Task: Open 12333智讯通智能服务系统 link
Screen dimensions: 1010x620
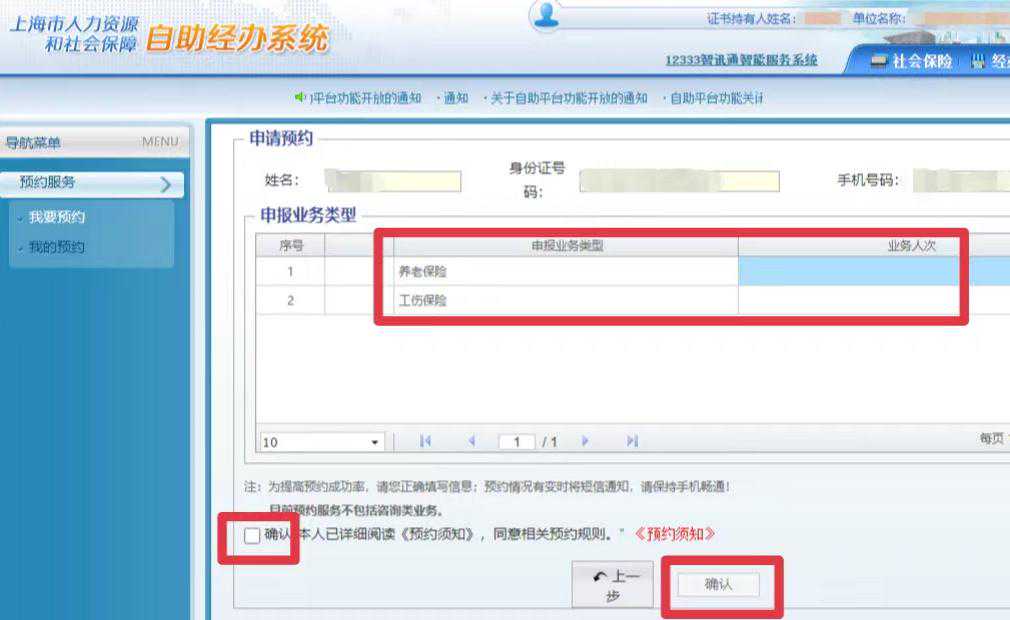Action: tap(741, 61)
